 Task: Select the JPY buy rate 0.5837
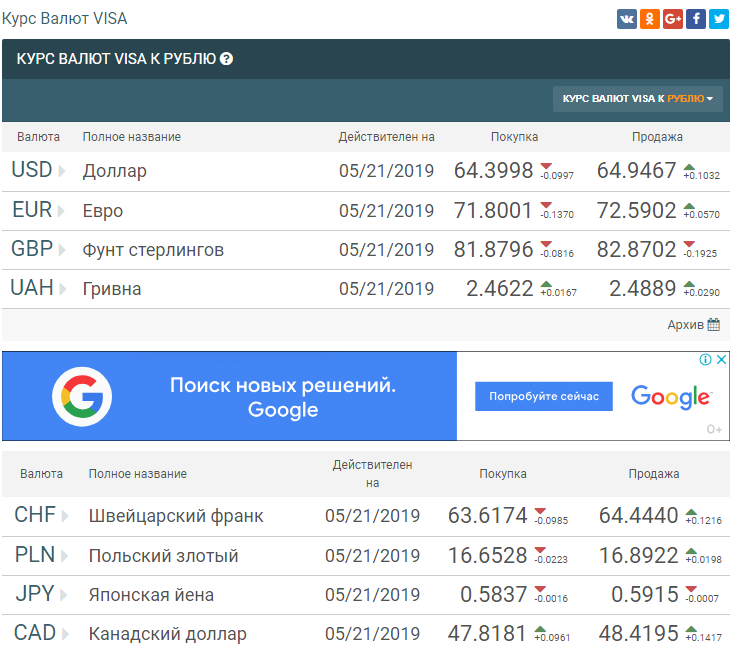click(494, 595)
